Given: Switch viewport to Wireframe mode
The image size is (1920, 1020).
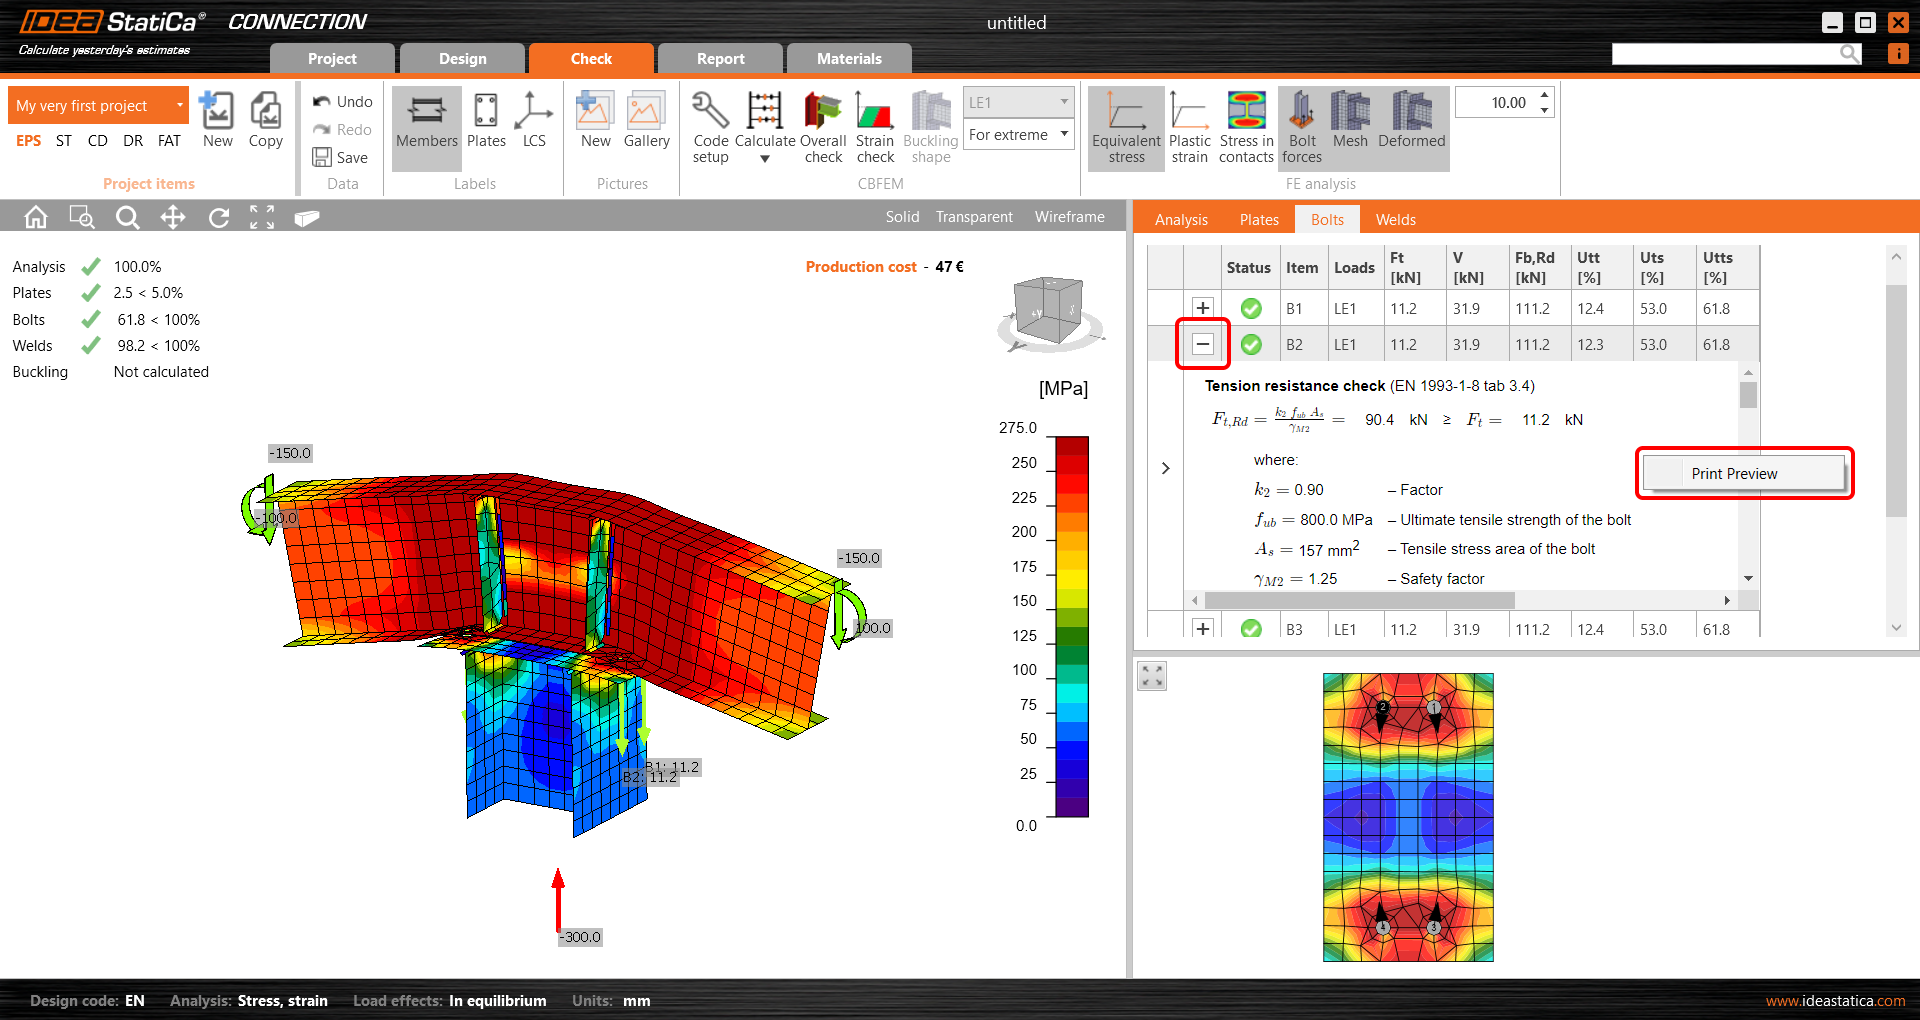Looking at the screenshot, I should point(1069,216).
